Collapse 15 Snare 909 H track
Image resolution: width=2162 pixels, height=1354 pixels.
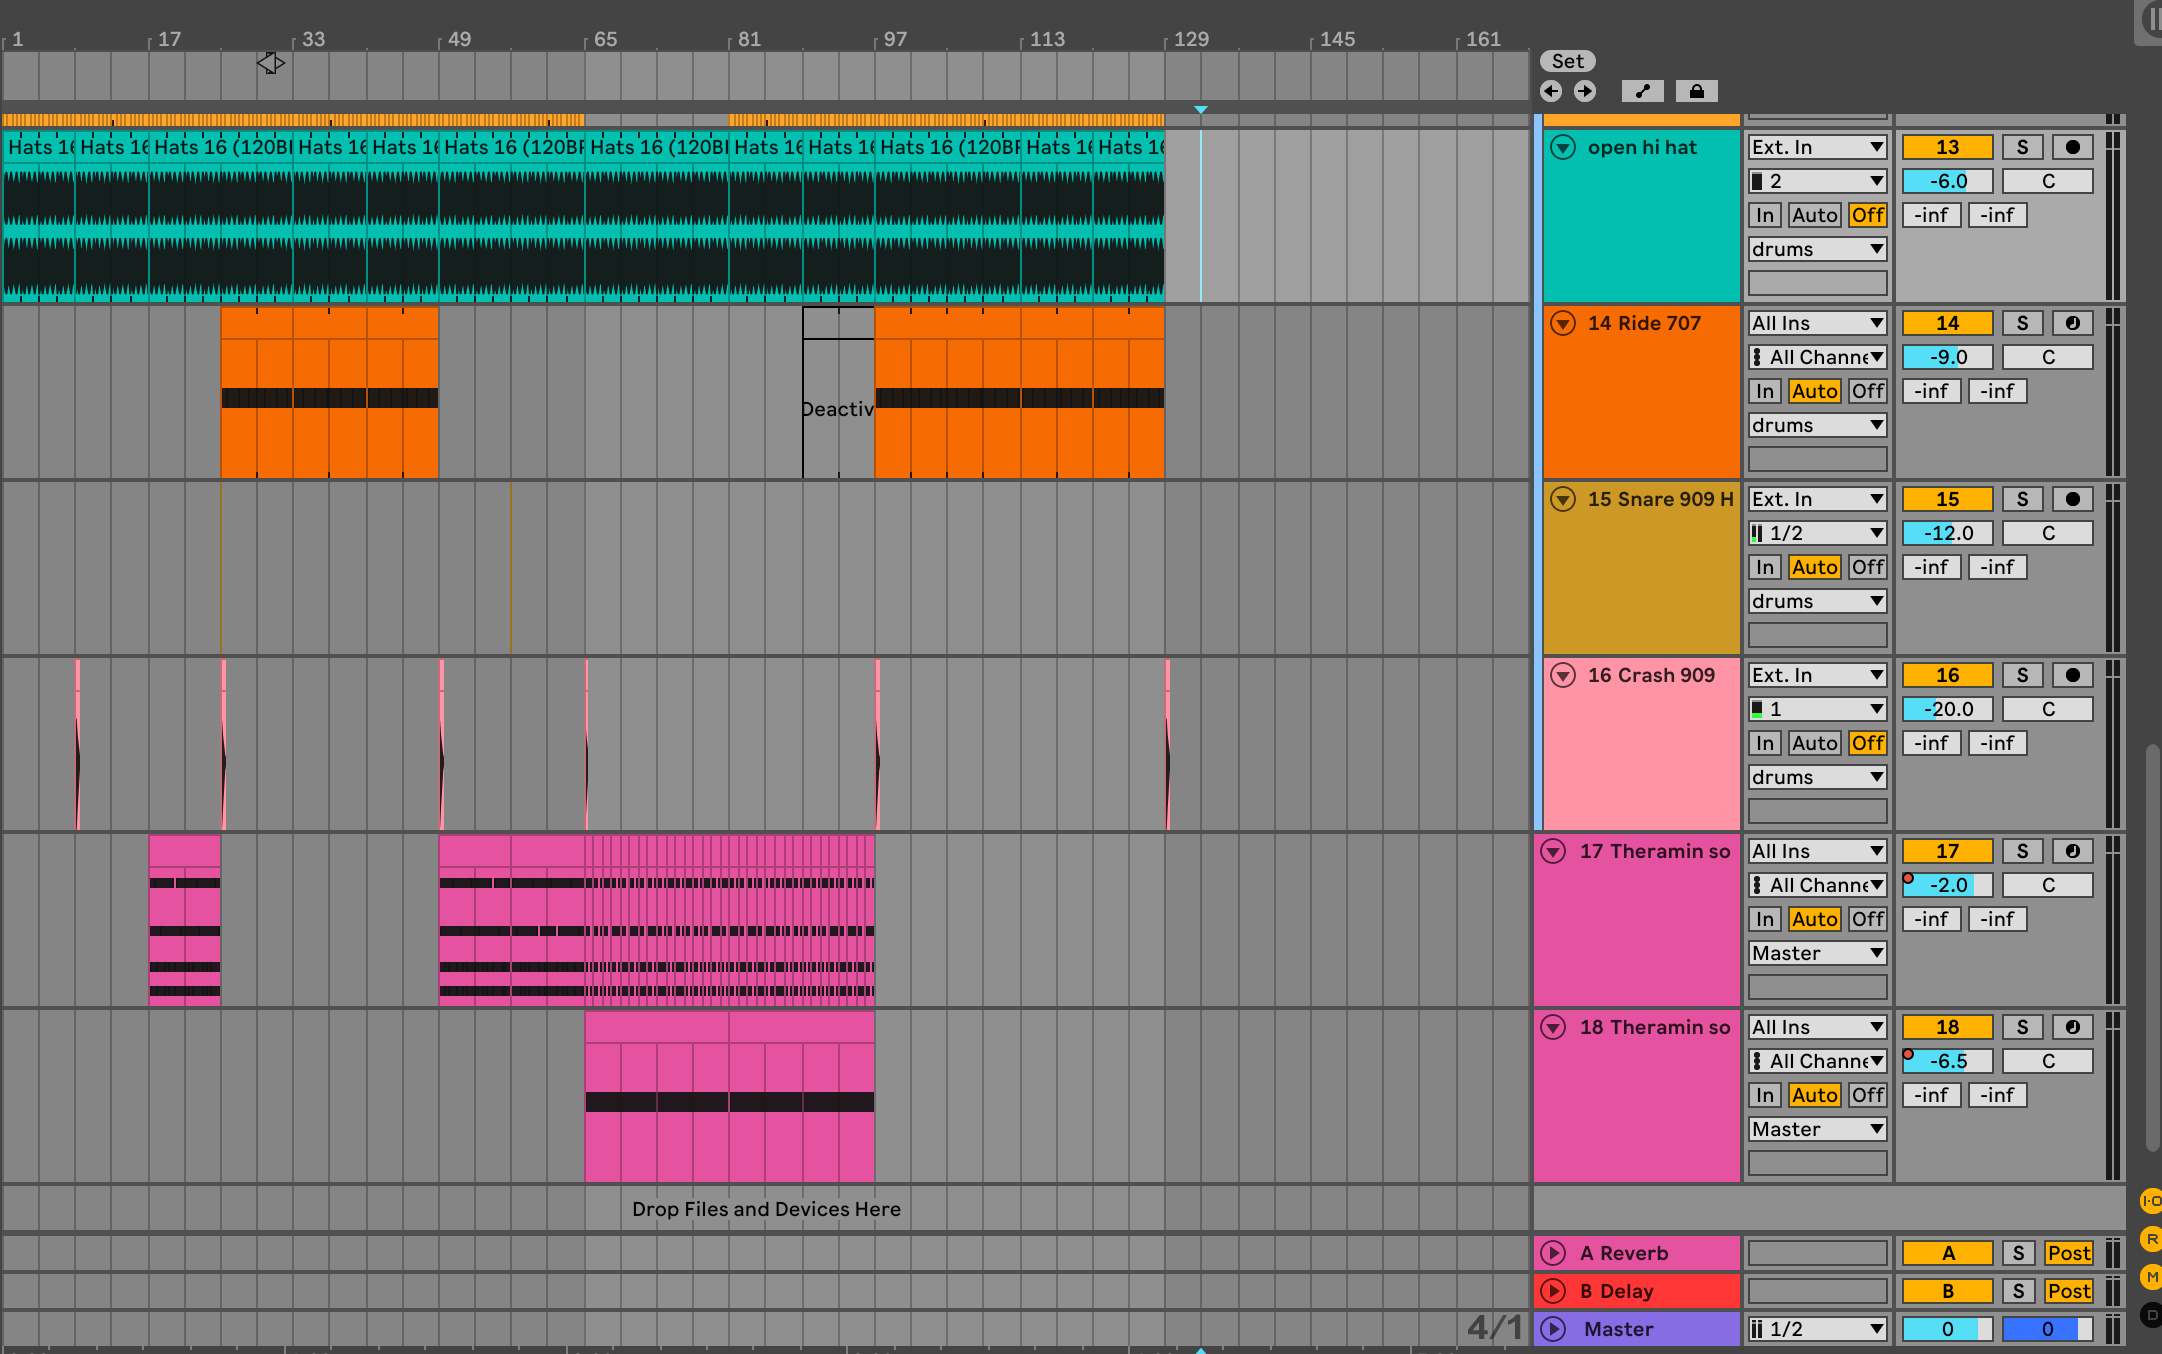pos(1562,499)
